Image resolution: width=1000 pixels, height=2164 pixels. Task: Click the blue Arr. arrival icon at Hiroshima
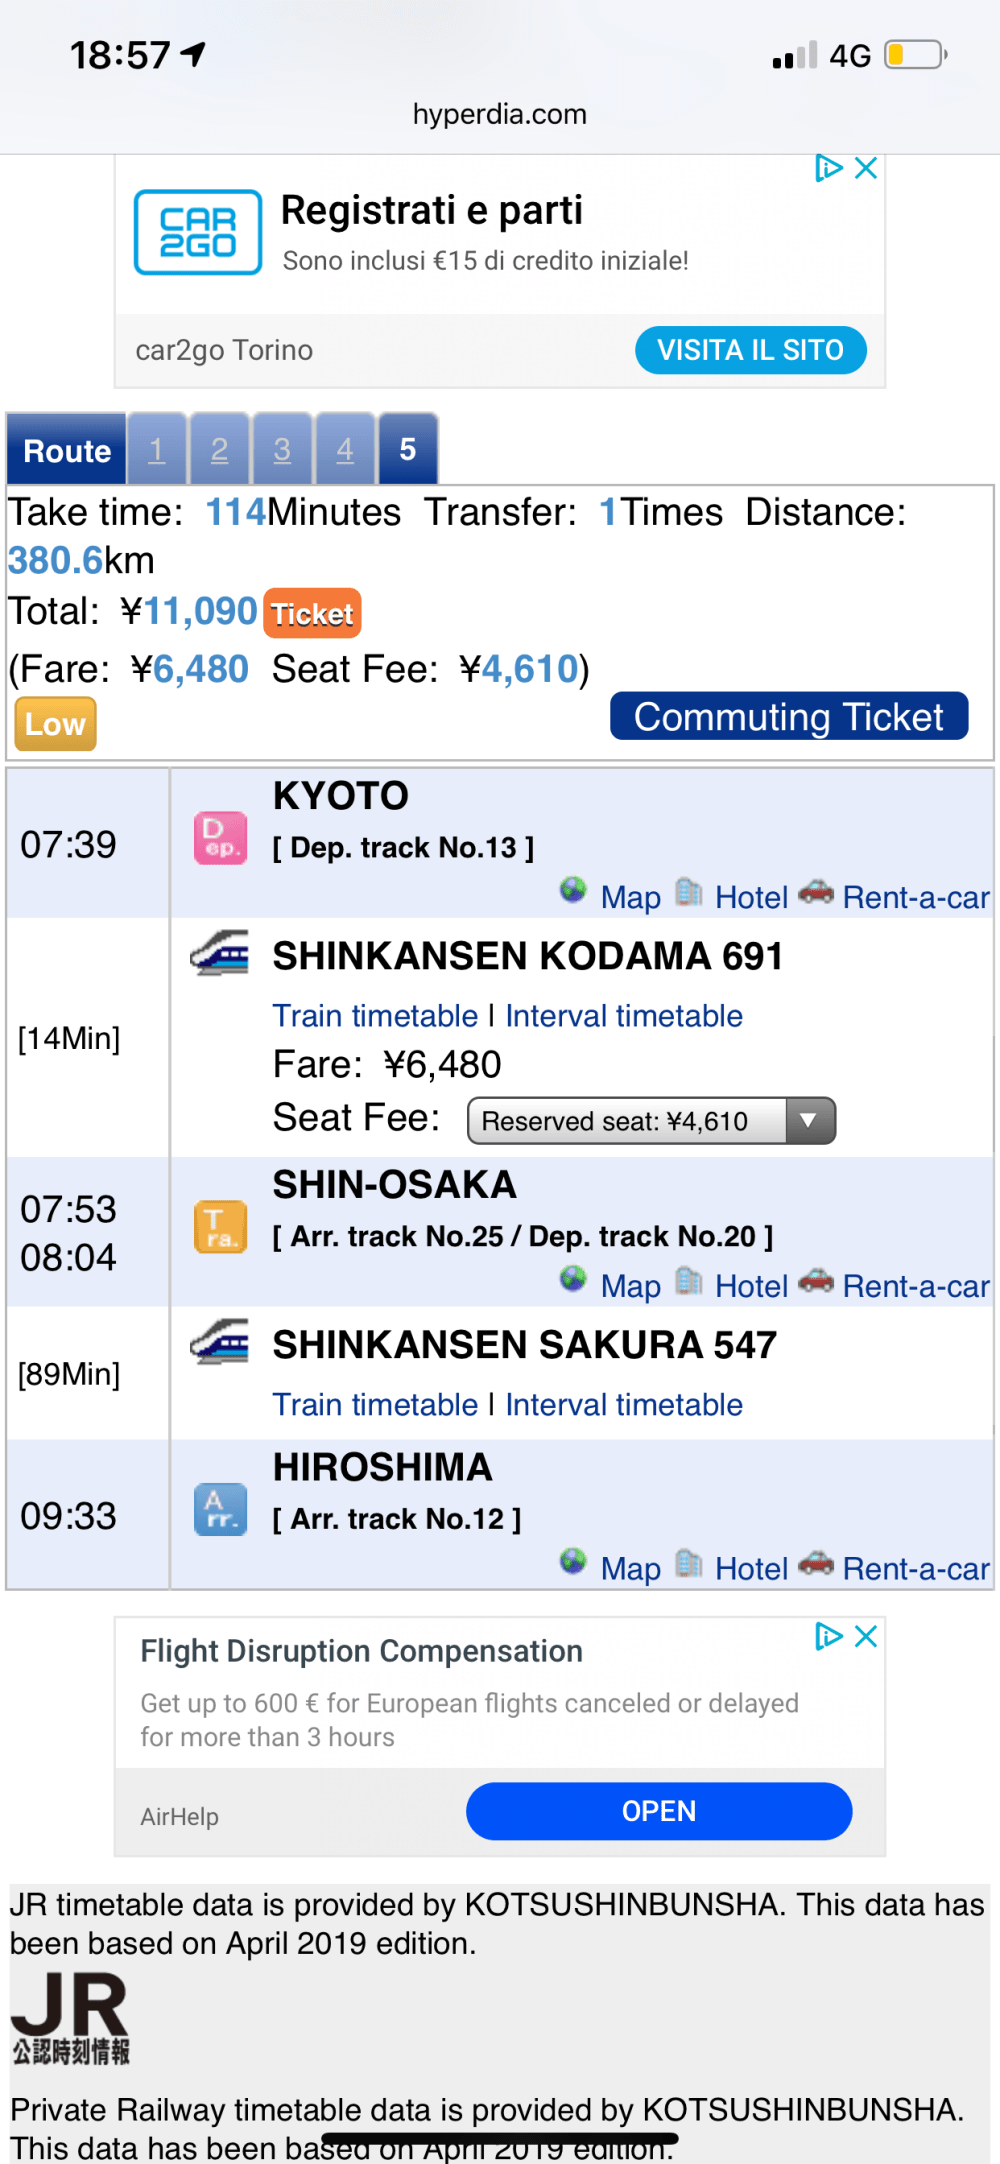coord(220,1509)
